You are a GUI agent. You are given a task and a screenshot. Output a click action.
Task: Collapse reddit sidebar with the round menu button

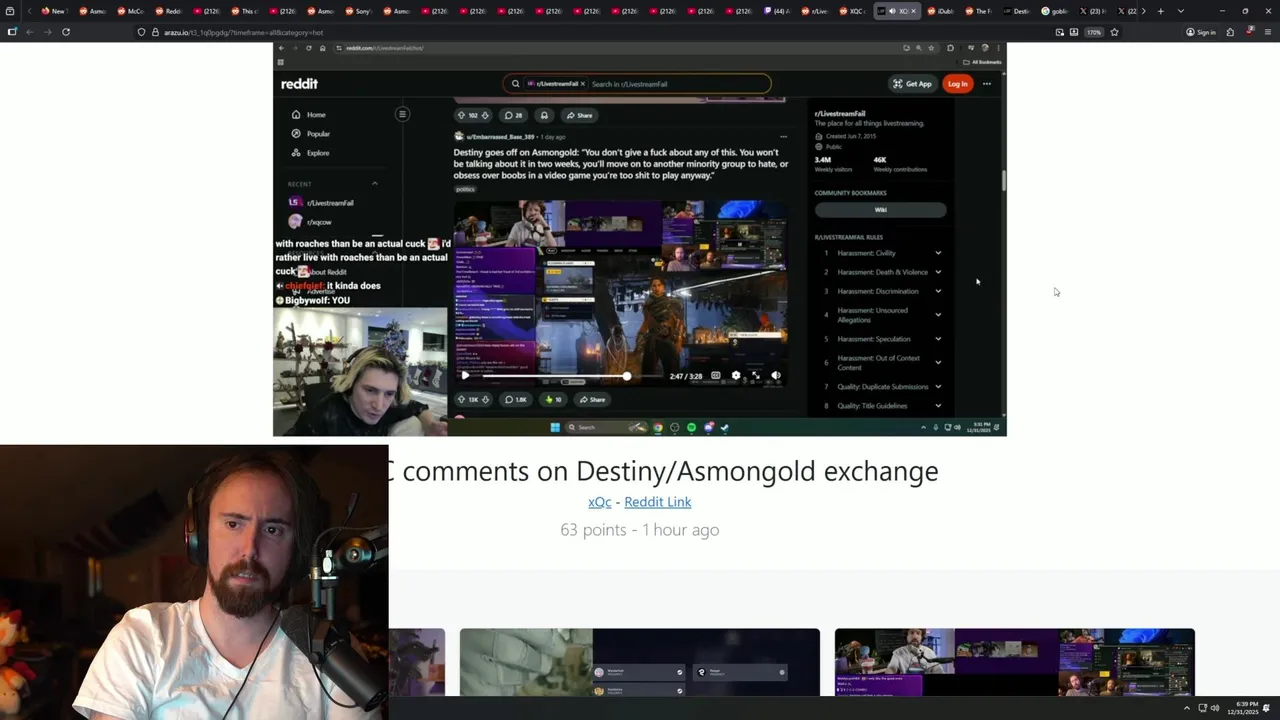click(x=402, y=114)
